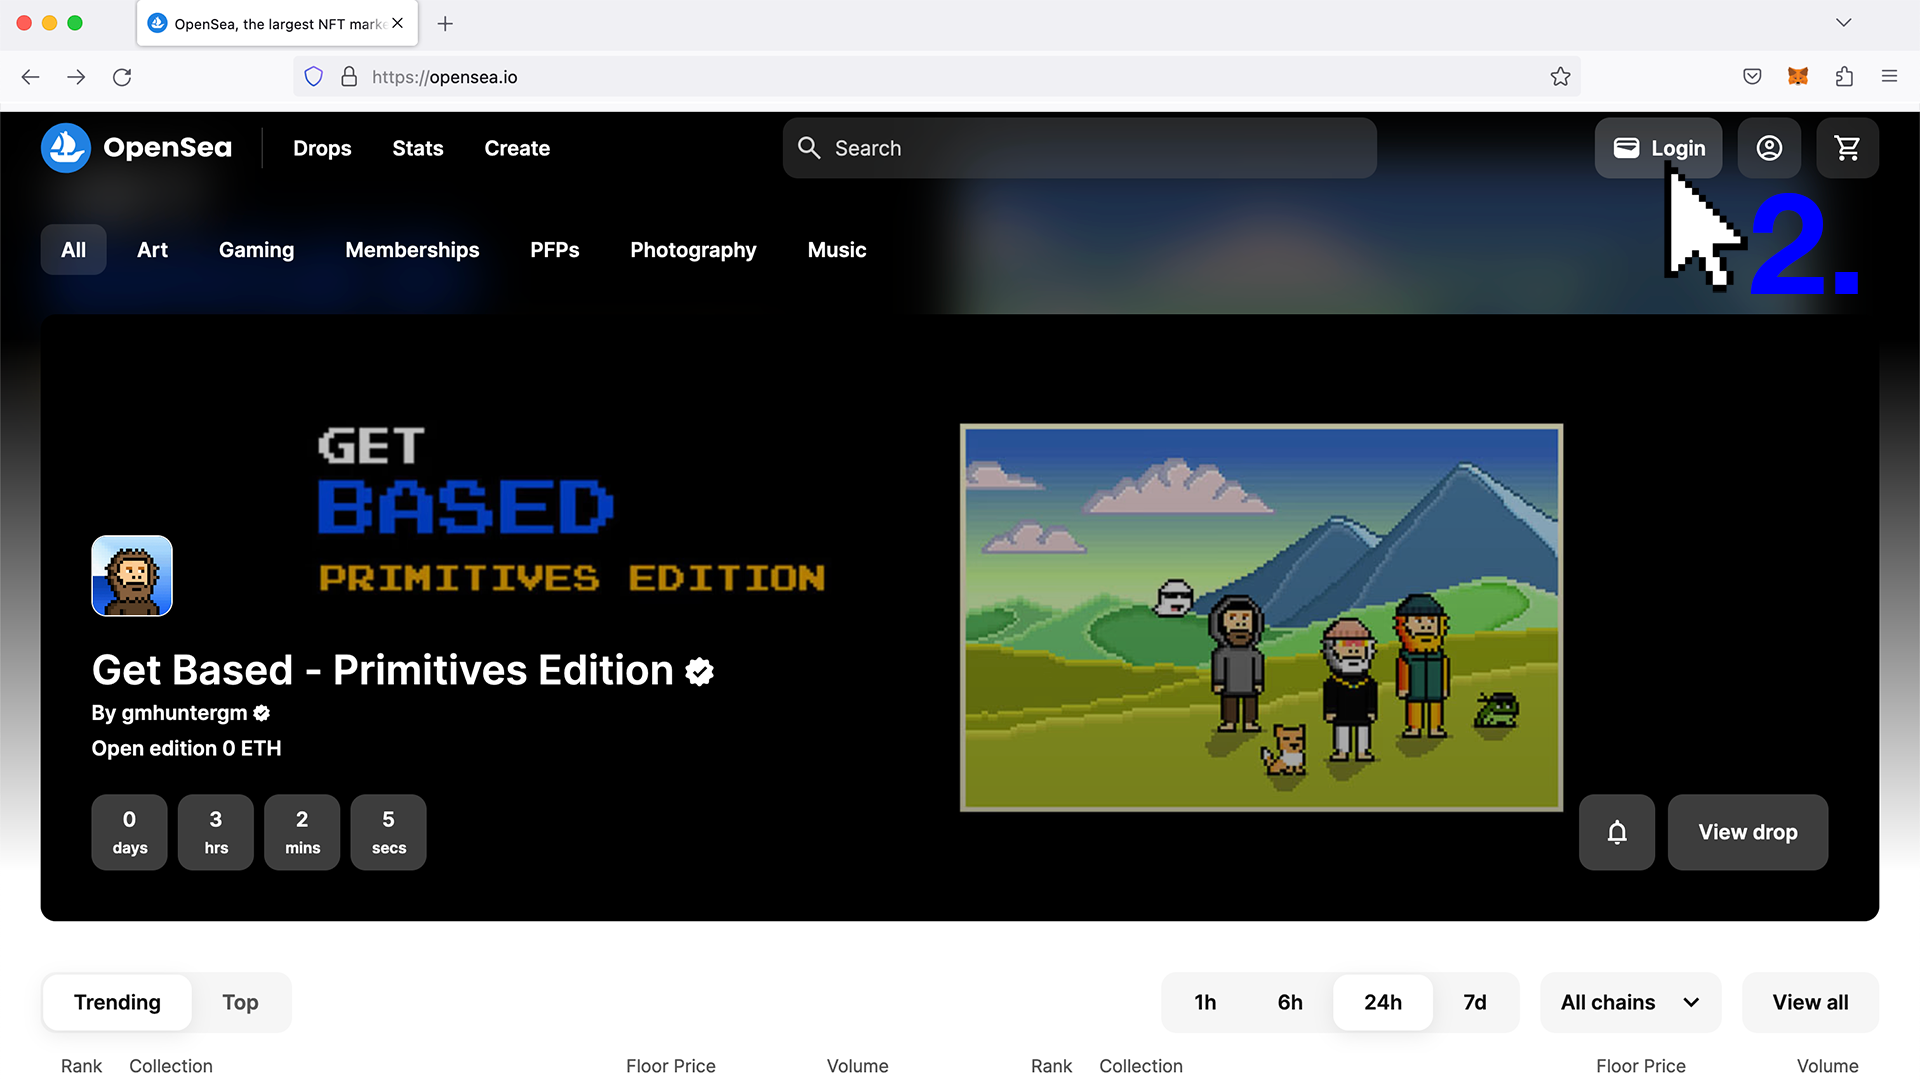Image resolution: width=1920 pixels, height=1080 pixels.
Task: Click the left Floor Price column header
Action: (671, 1066)
